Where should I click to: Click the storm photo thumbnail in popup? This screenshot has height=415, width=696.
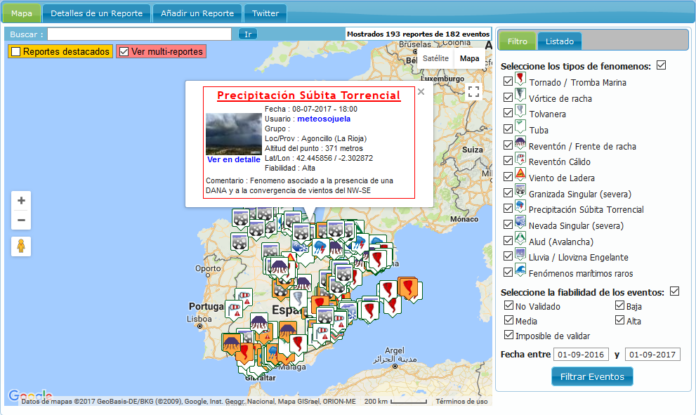tap(233, 134)
